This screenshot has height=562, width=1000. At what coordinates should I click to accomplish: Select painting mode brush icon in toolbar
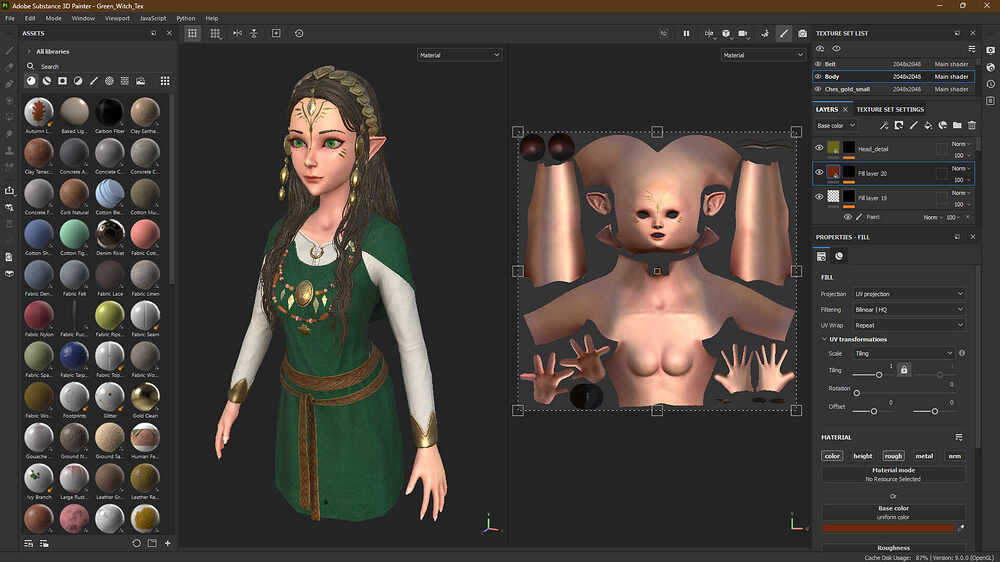(784, 33)
